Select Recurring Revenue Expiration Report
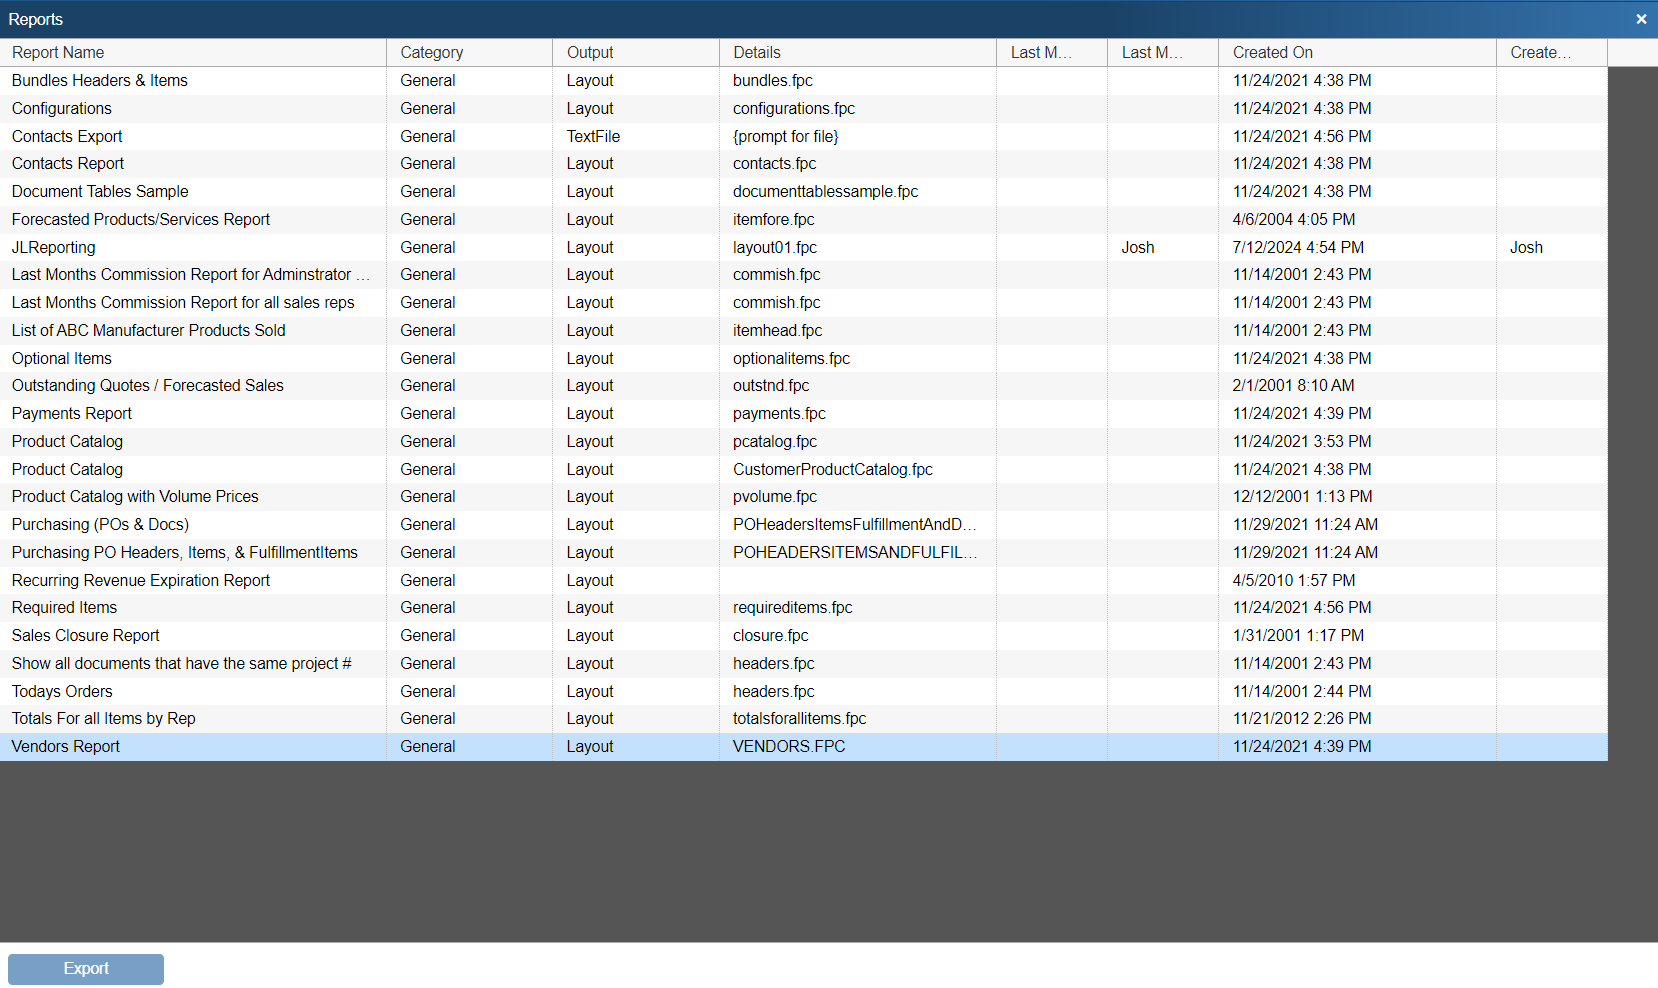The image size is (1658, 988). [141, 581]
